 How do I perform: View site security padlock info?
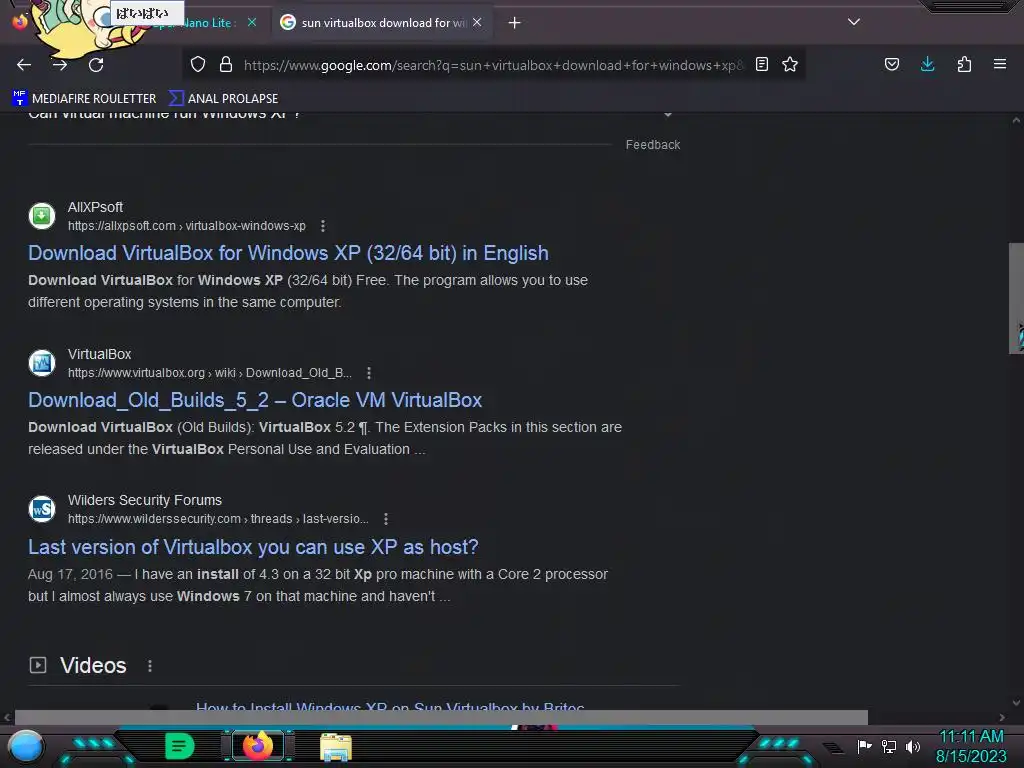(226, 65)
